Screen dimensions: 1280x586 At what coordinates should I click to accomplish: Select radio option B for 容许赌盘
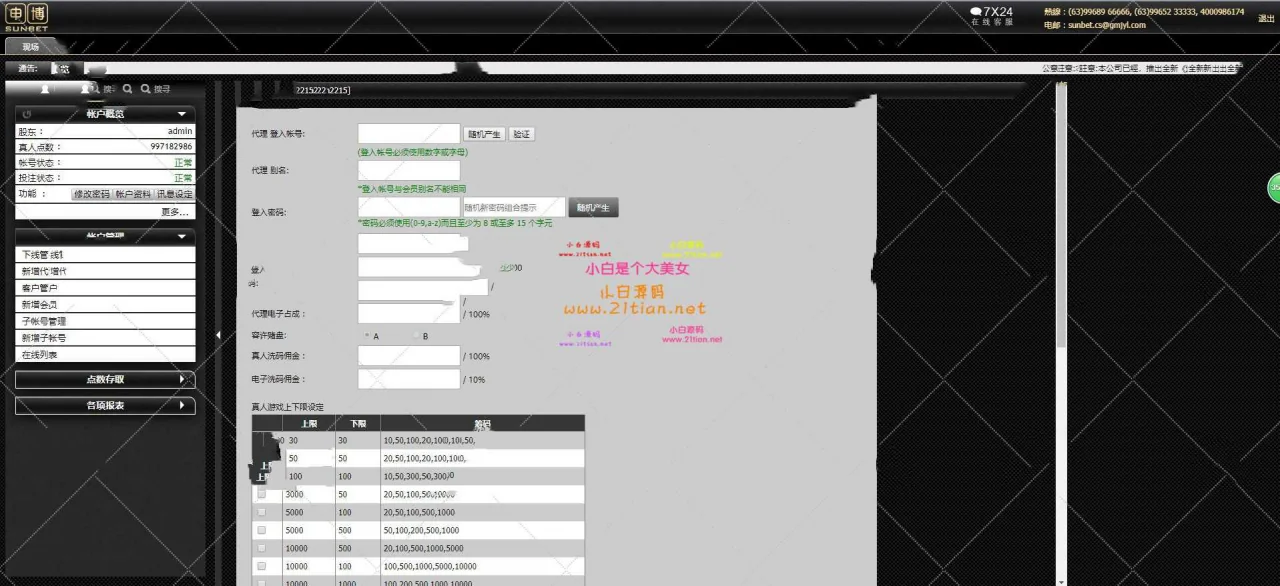coord(416,336)
